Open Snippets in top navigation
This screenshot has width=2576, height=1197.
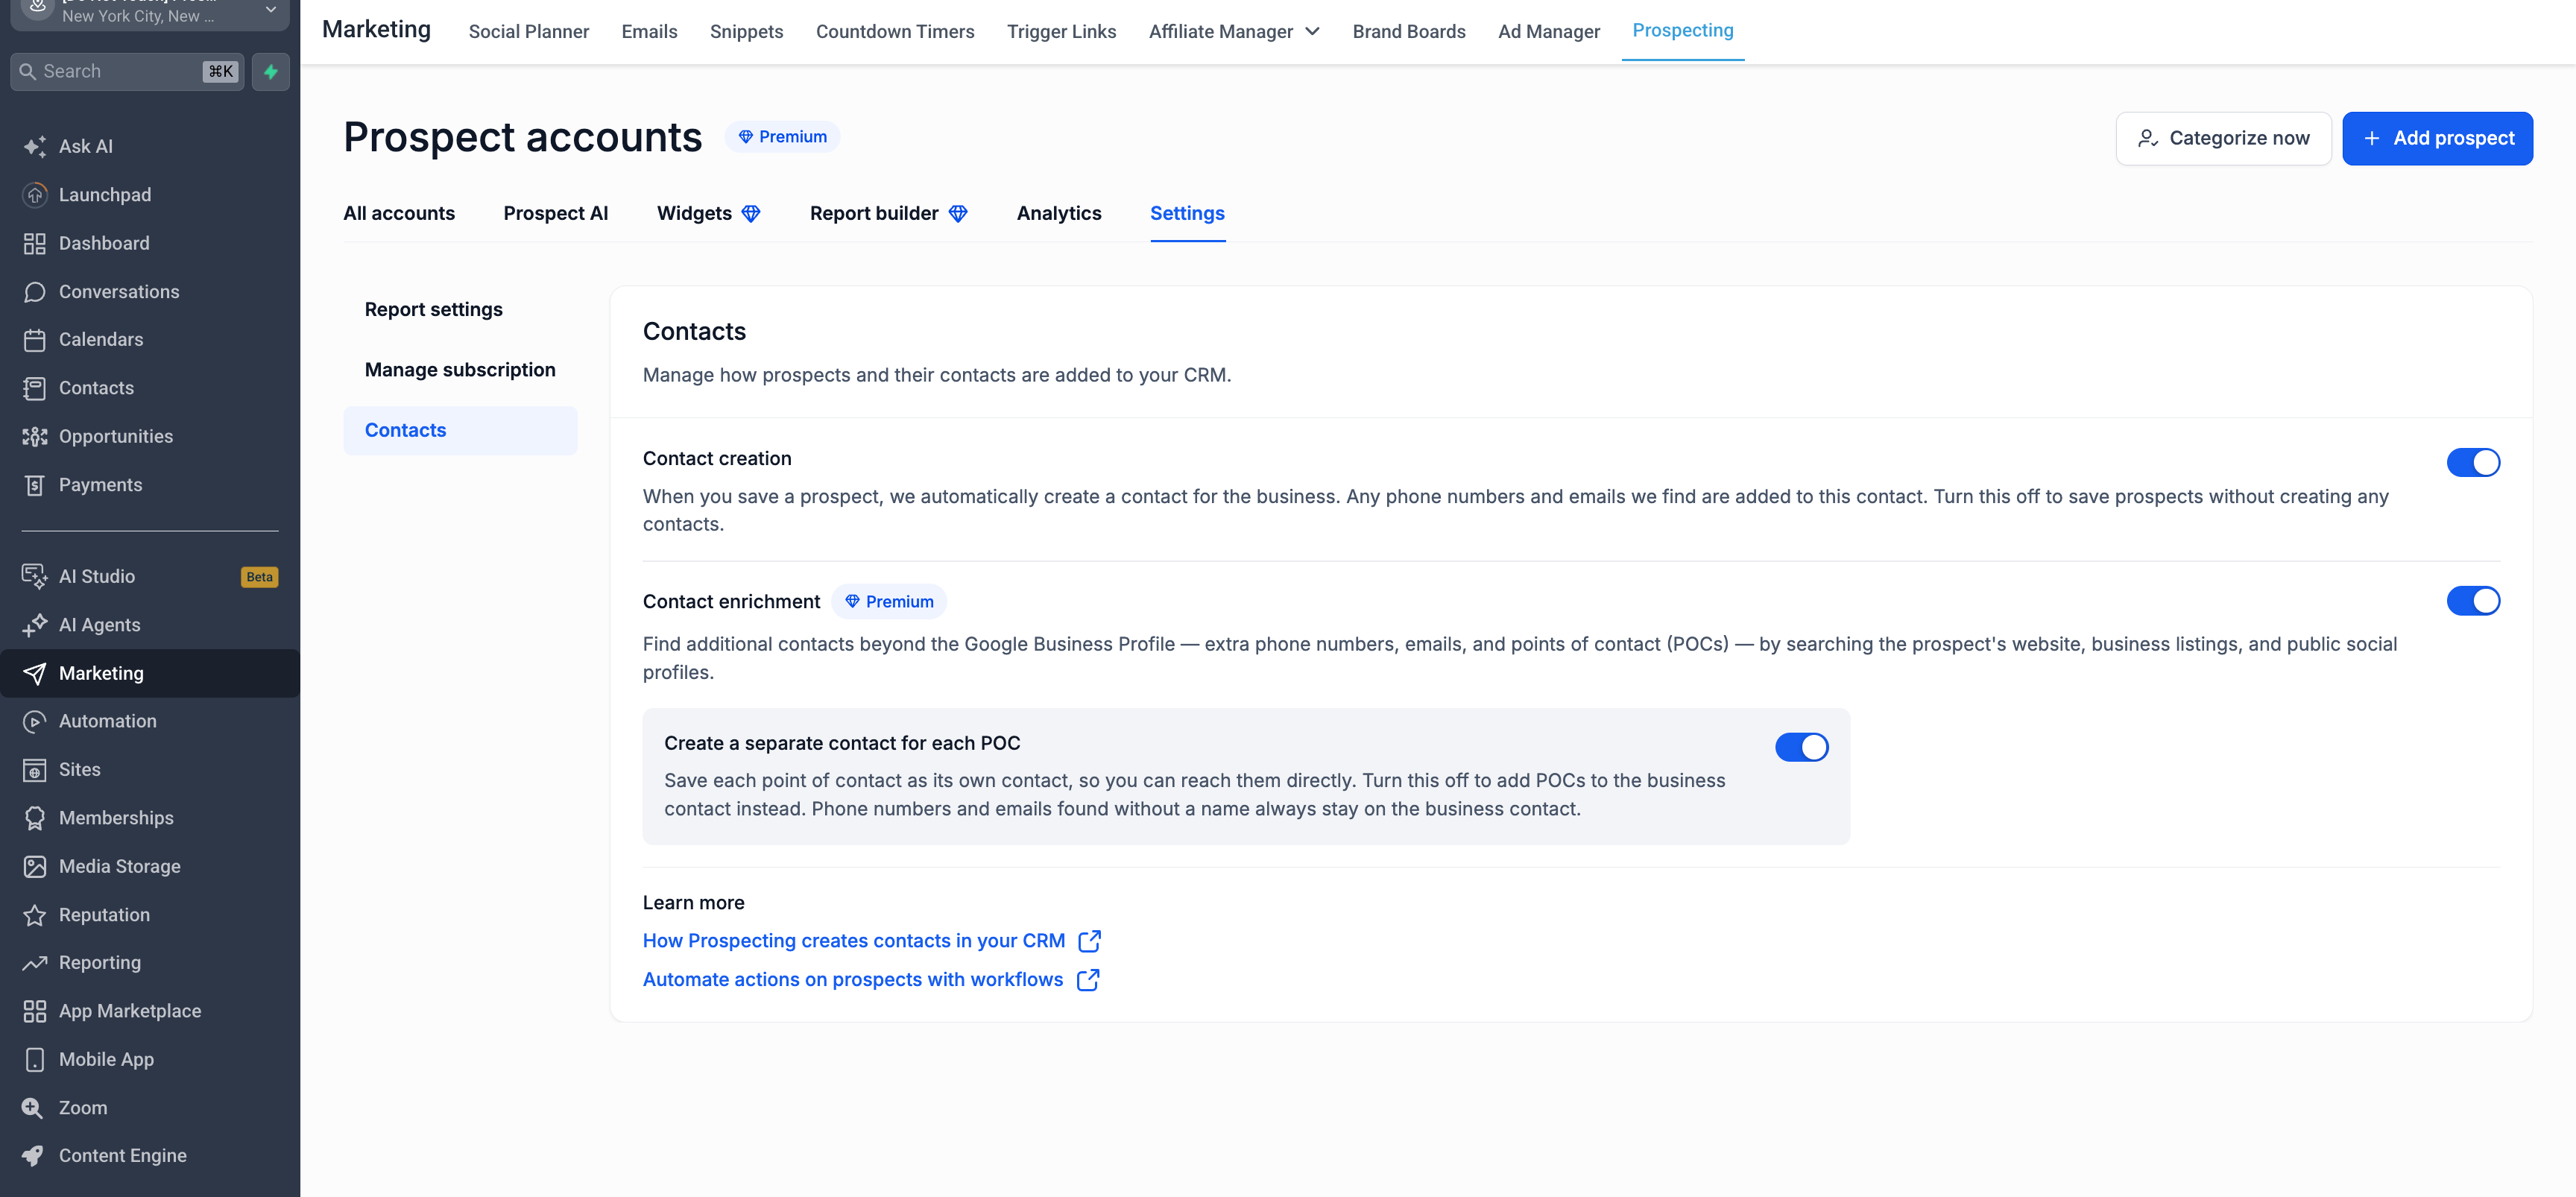[746, 32]
